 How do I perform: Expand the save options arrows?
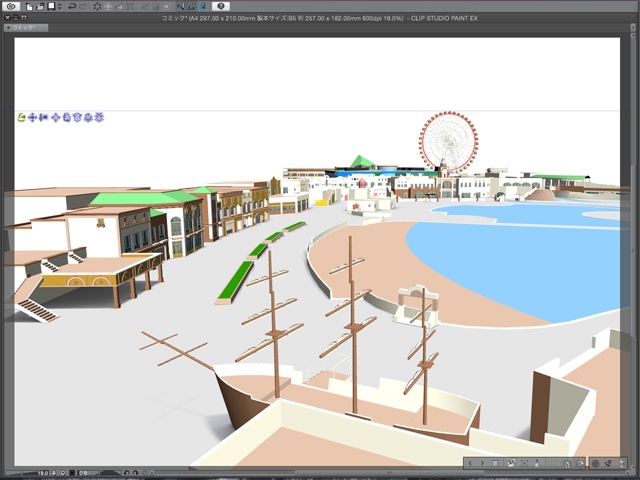tap(60, 7)
